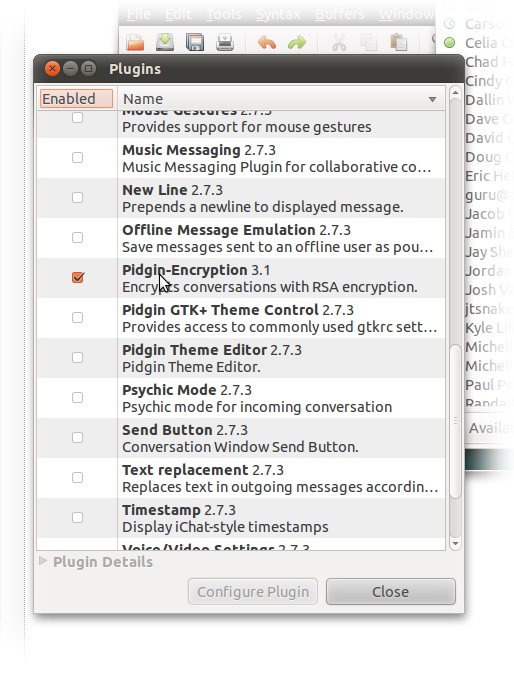Click the green status icon beside Celia
514x674 pixels.
click(450, 43)
